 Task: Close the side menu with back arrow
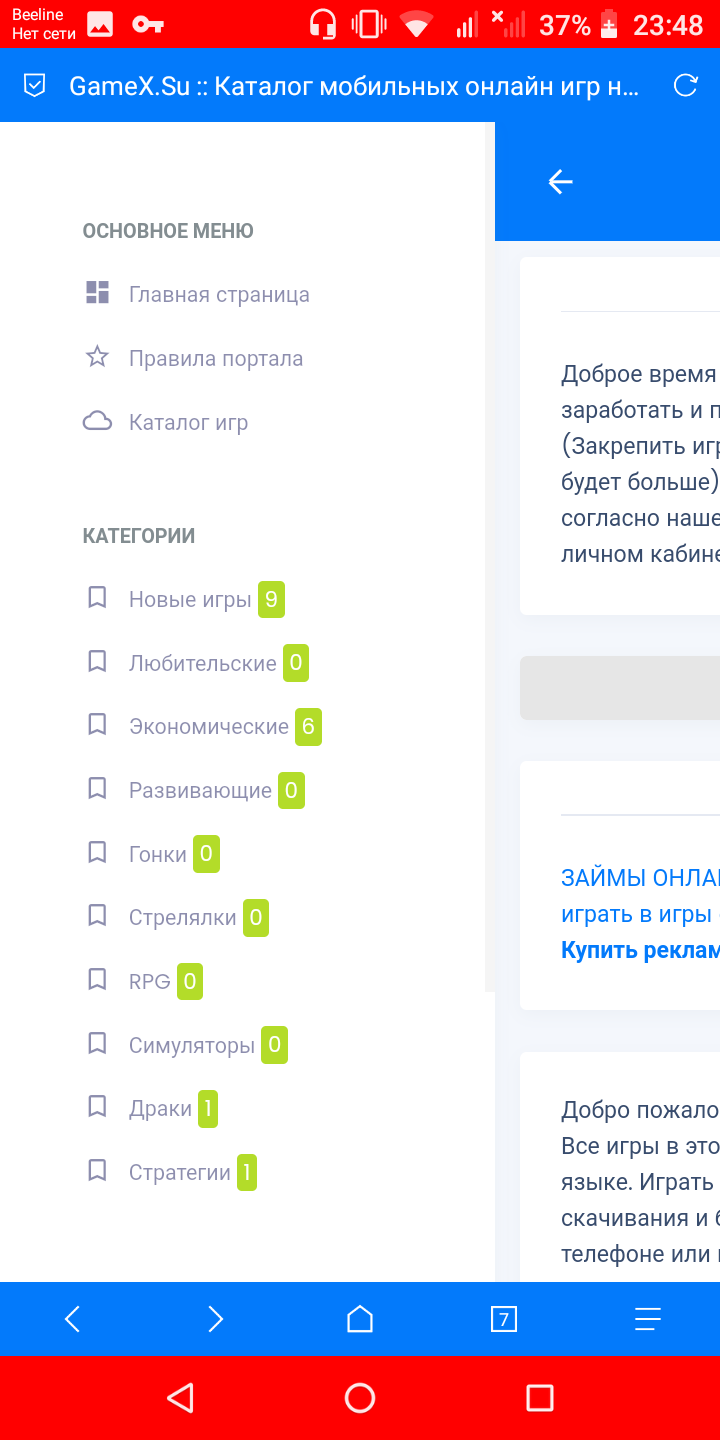tap(560, 181)
